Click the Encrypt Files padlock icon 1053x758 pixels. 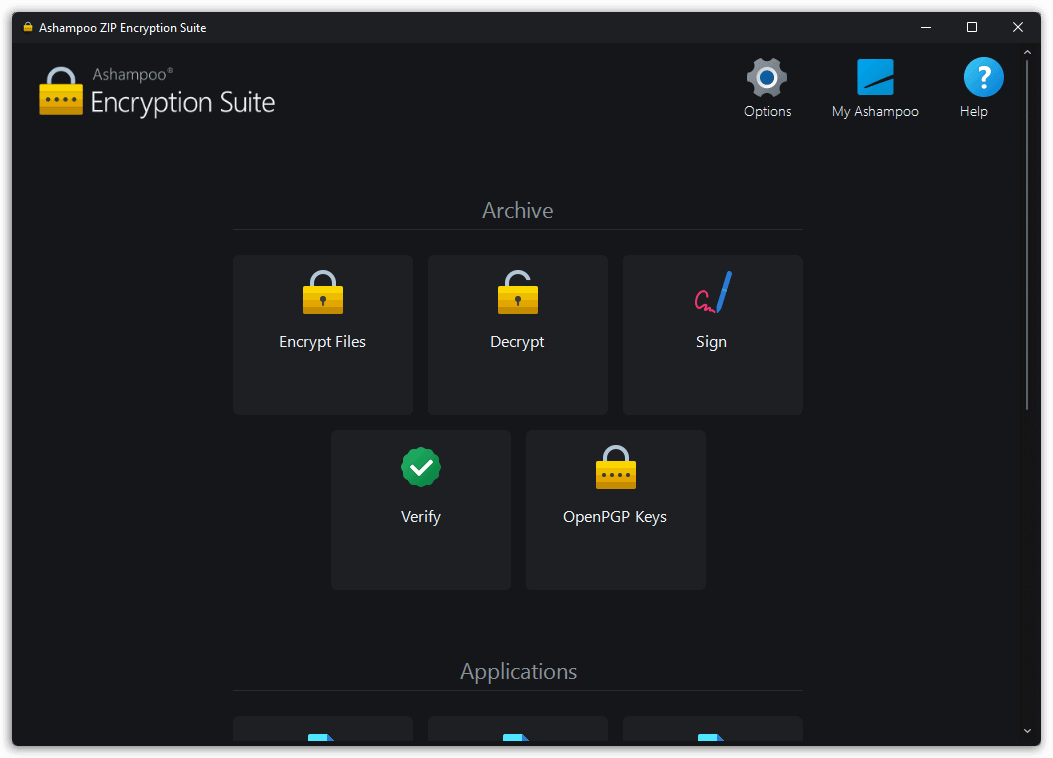coord(322,293)
